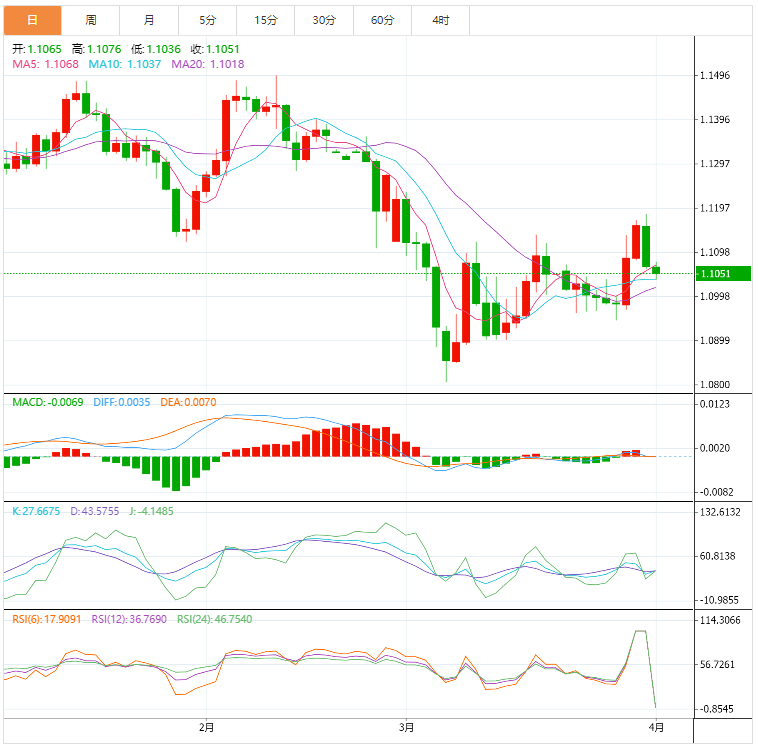Click the MA5 moving average label

pos(45,64)
